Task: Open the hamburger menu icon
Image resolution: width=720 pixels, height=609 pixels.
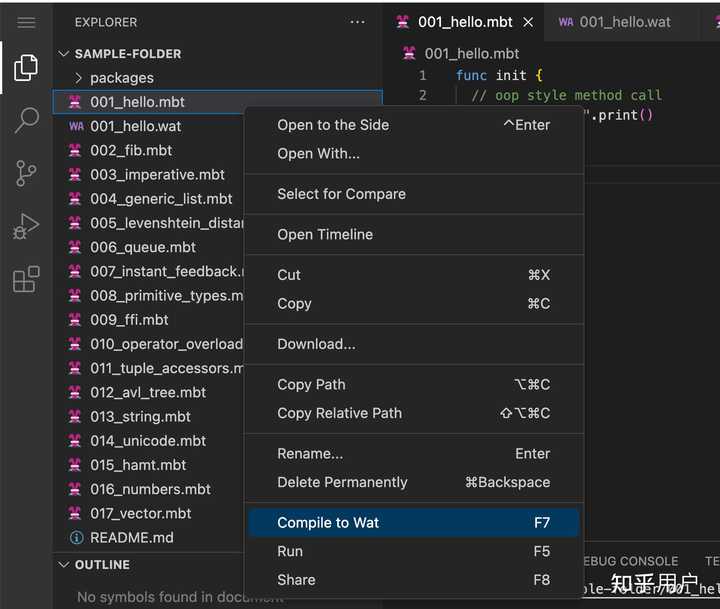Action: pos(26,22)
